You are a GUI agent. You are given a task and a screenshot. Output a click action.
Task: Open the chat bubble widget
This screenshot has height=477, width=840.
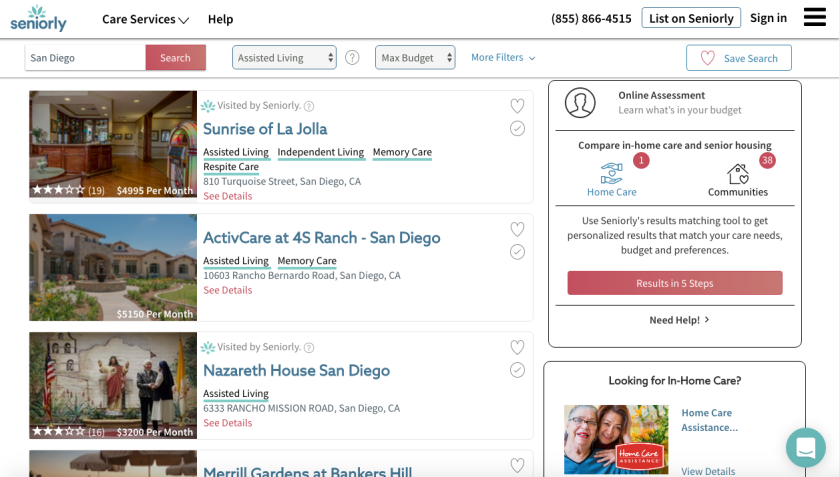[806, 448]
